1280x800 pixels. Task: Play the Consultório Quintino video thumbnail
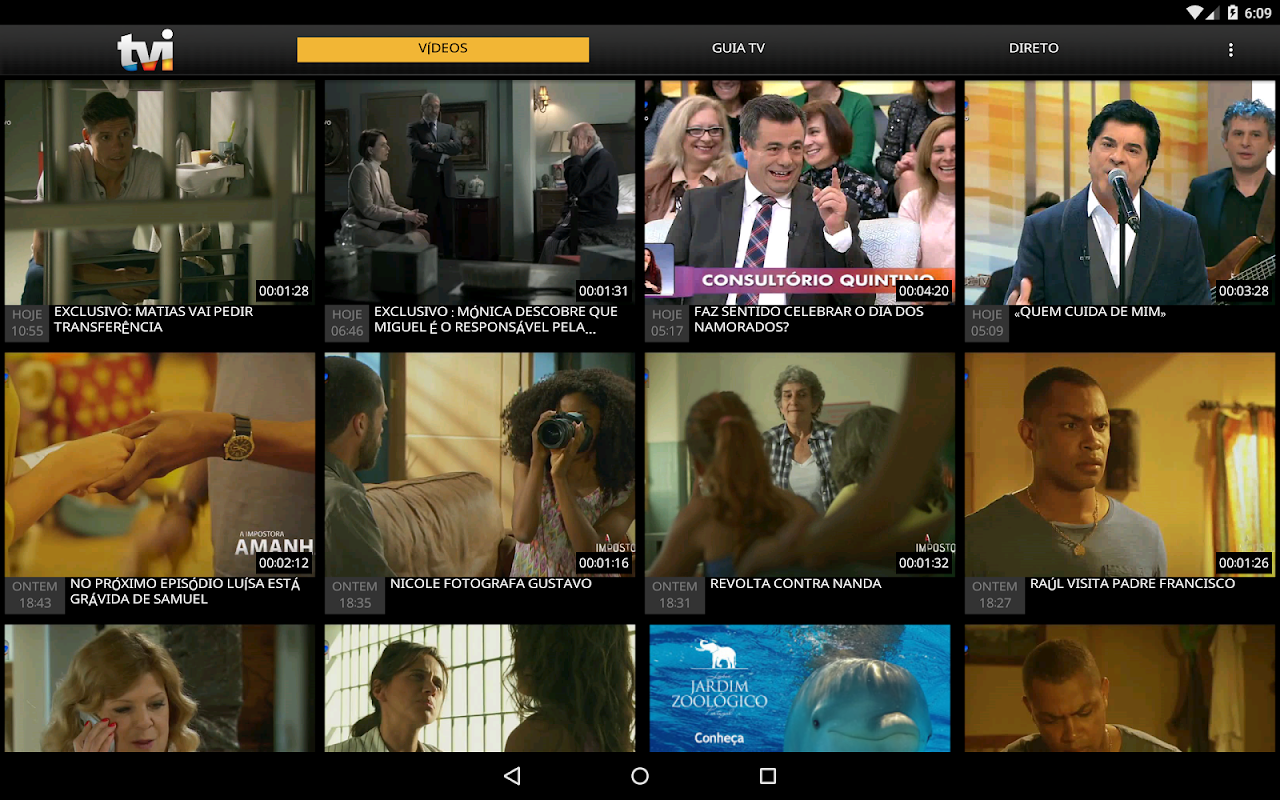point(800,192)
